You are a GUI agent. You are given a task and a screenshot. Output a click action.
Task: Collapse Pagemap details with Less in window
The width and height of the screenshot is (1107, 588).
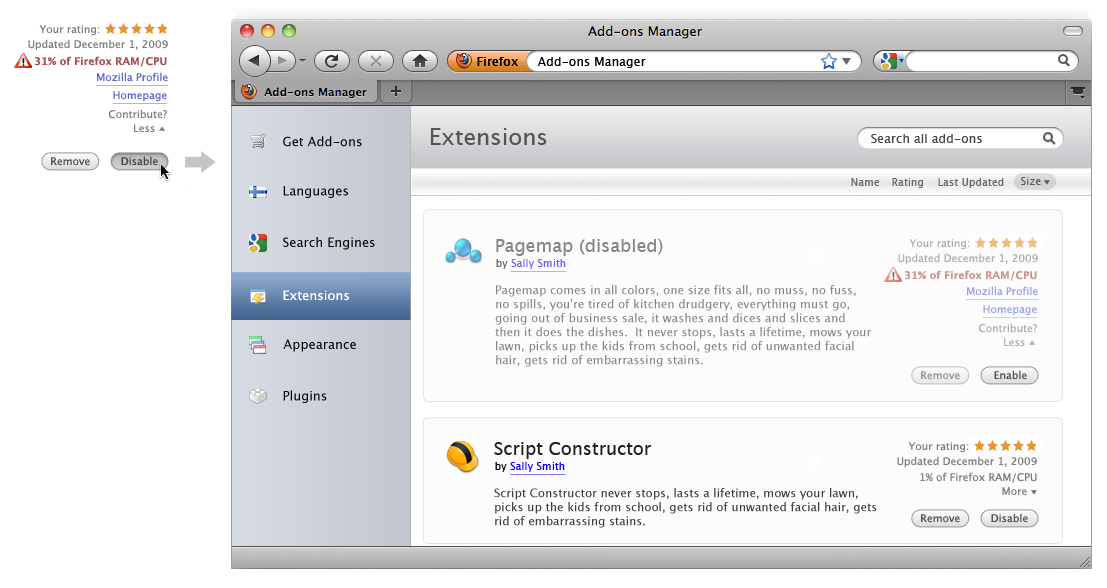[1019, 342]
